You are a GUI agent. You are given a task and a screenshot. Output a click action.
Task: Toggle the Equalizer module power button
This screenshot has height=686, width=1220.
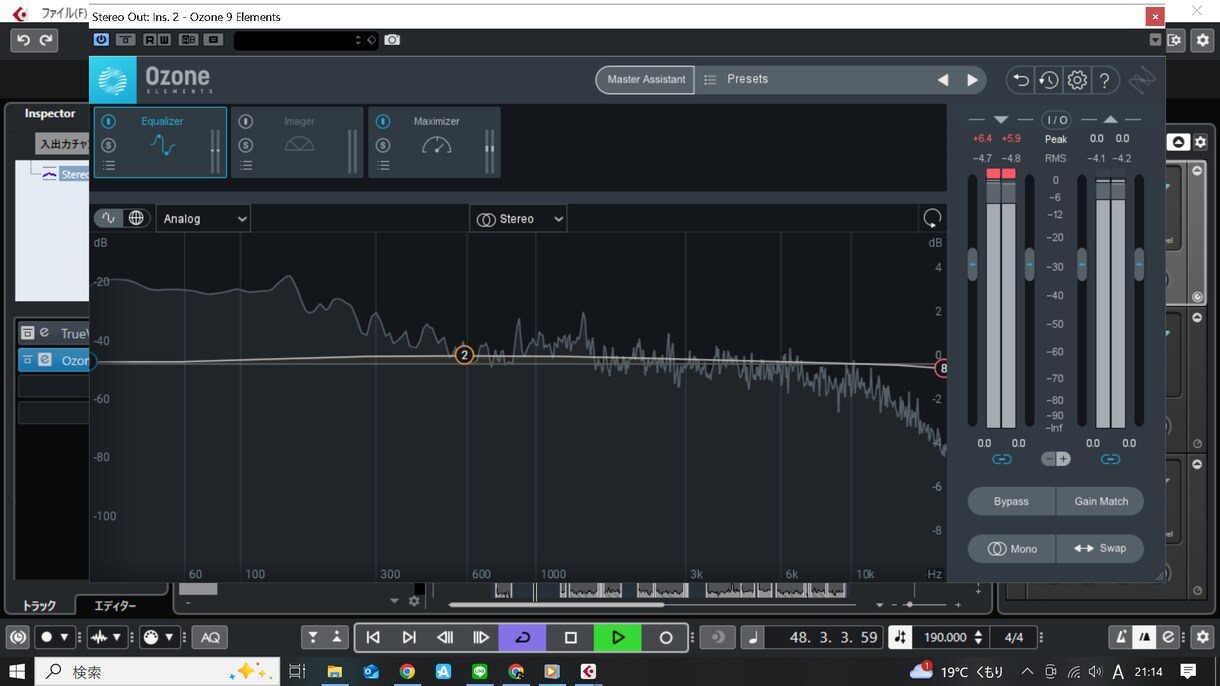click(x=109, y=121)
